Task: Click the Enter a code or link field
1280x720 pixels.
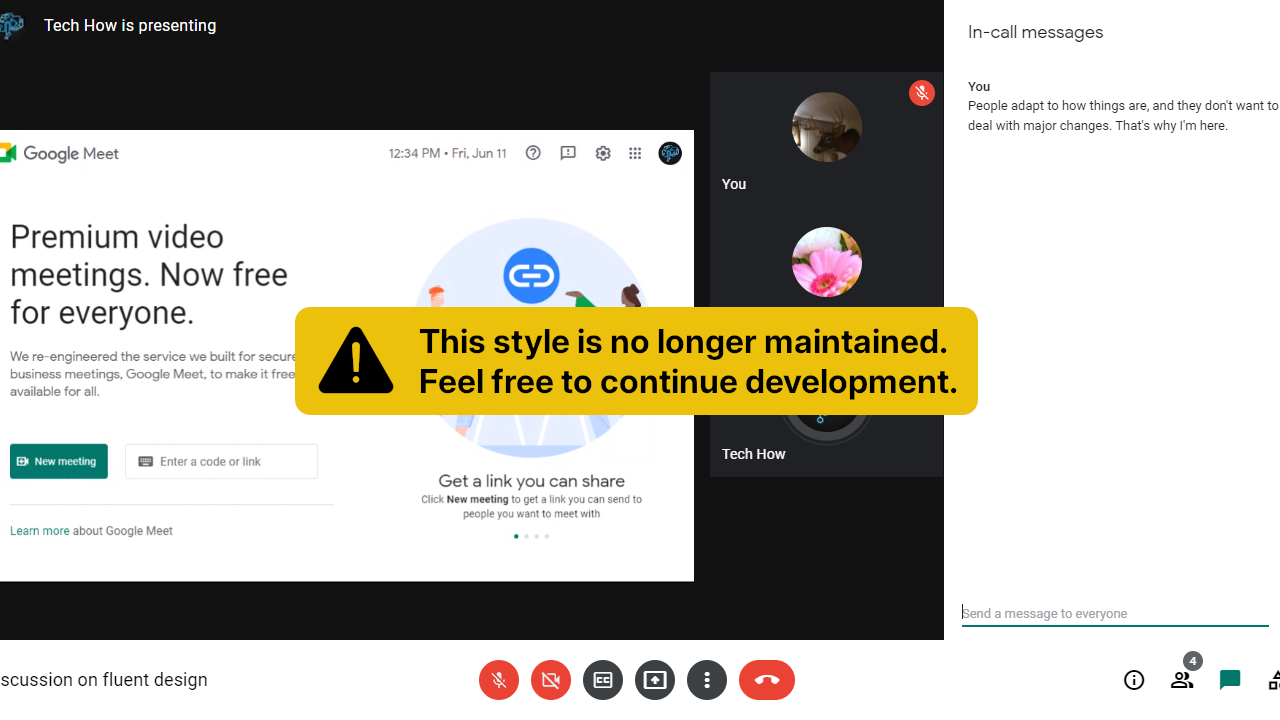Action: pyautogui.click(x=221, y=461)
